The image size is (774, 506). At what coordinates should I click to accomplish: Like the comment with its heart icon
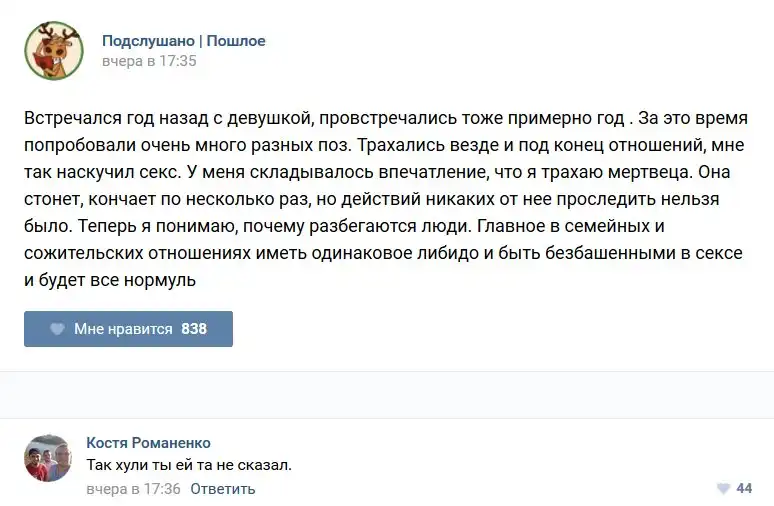point(723,489)
